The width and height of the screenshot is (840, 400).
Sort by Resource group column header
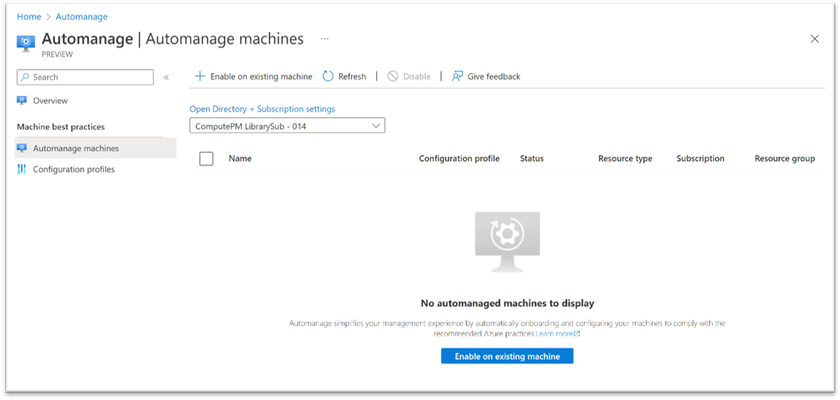785,159
